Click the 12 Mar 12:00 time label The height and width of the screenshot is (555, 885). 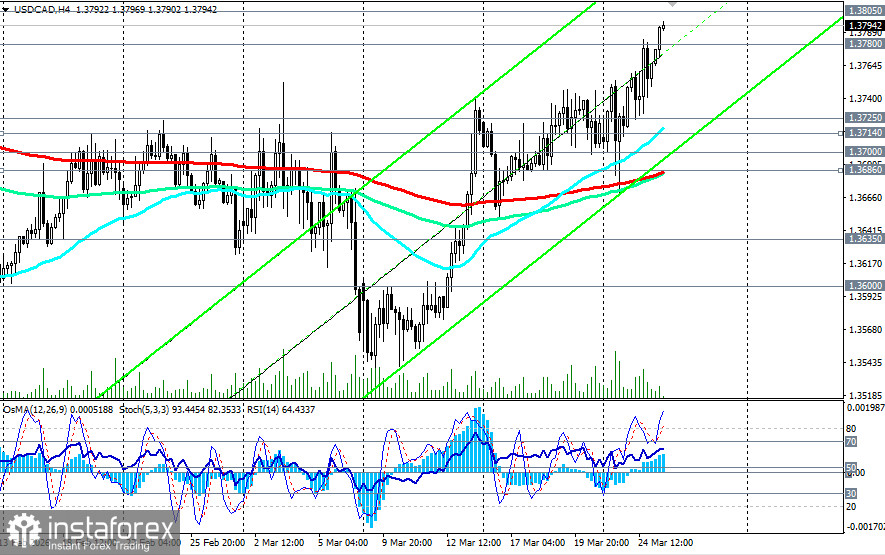(473, 543)
